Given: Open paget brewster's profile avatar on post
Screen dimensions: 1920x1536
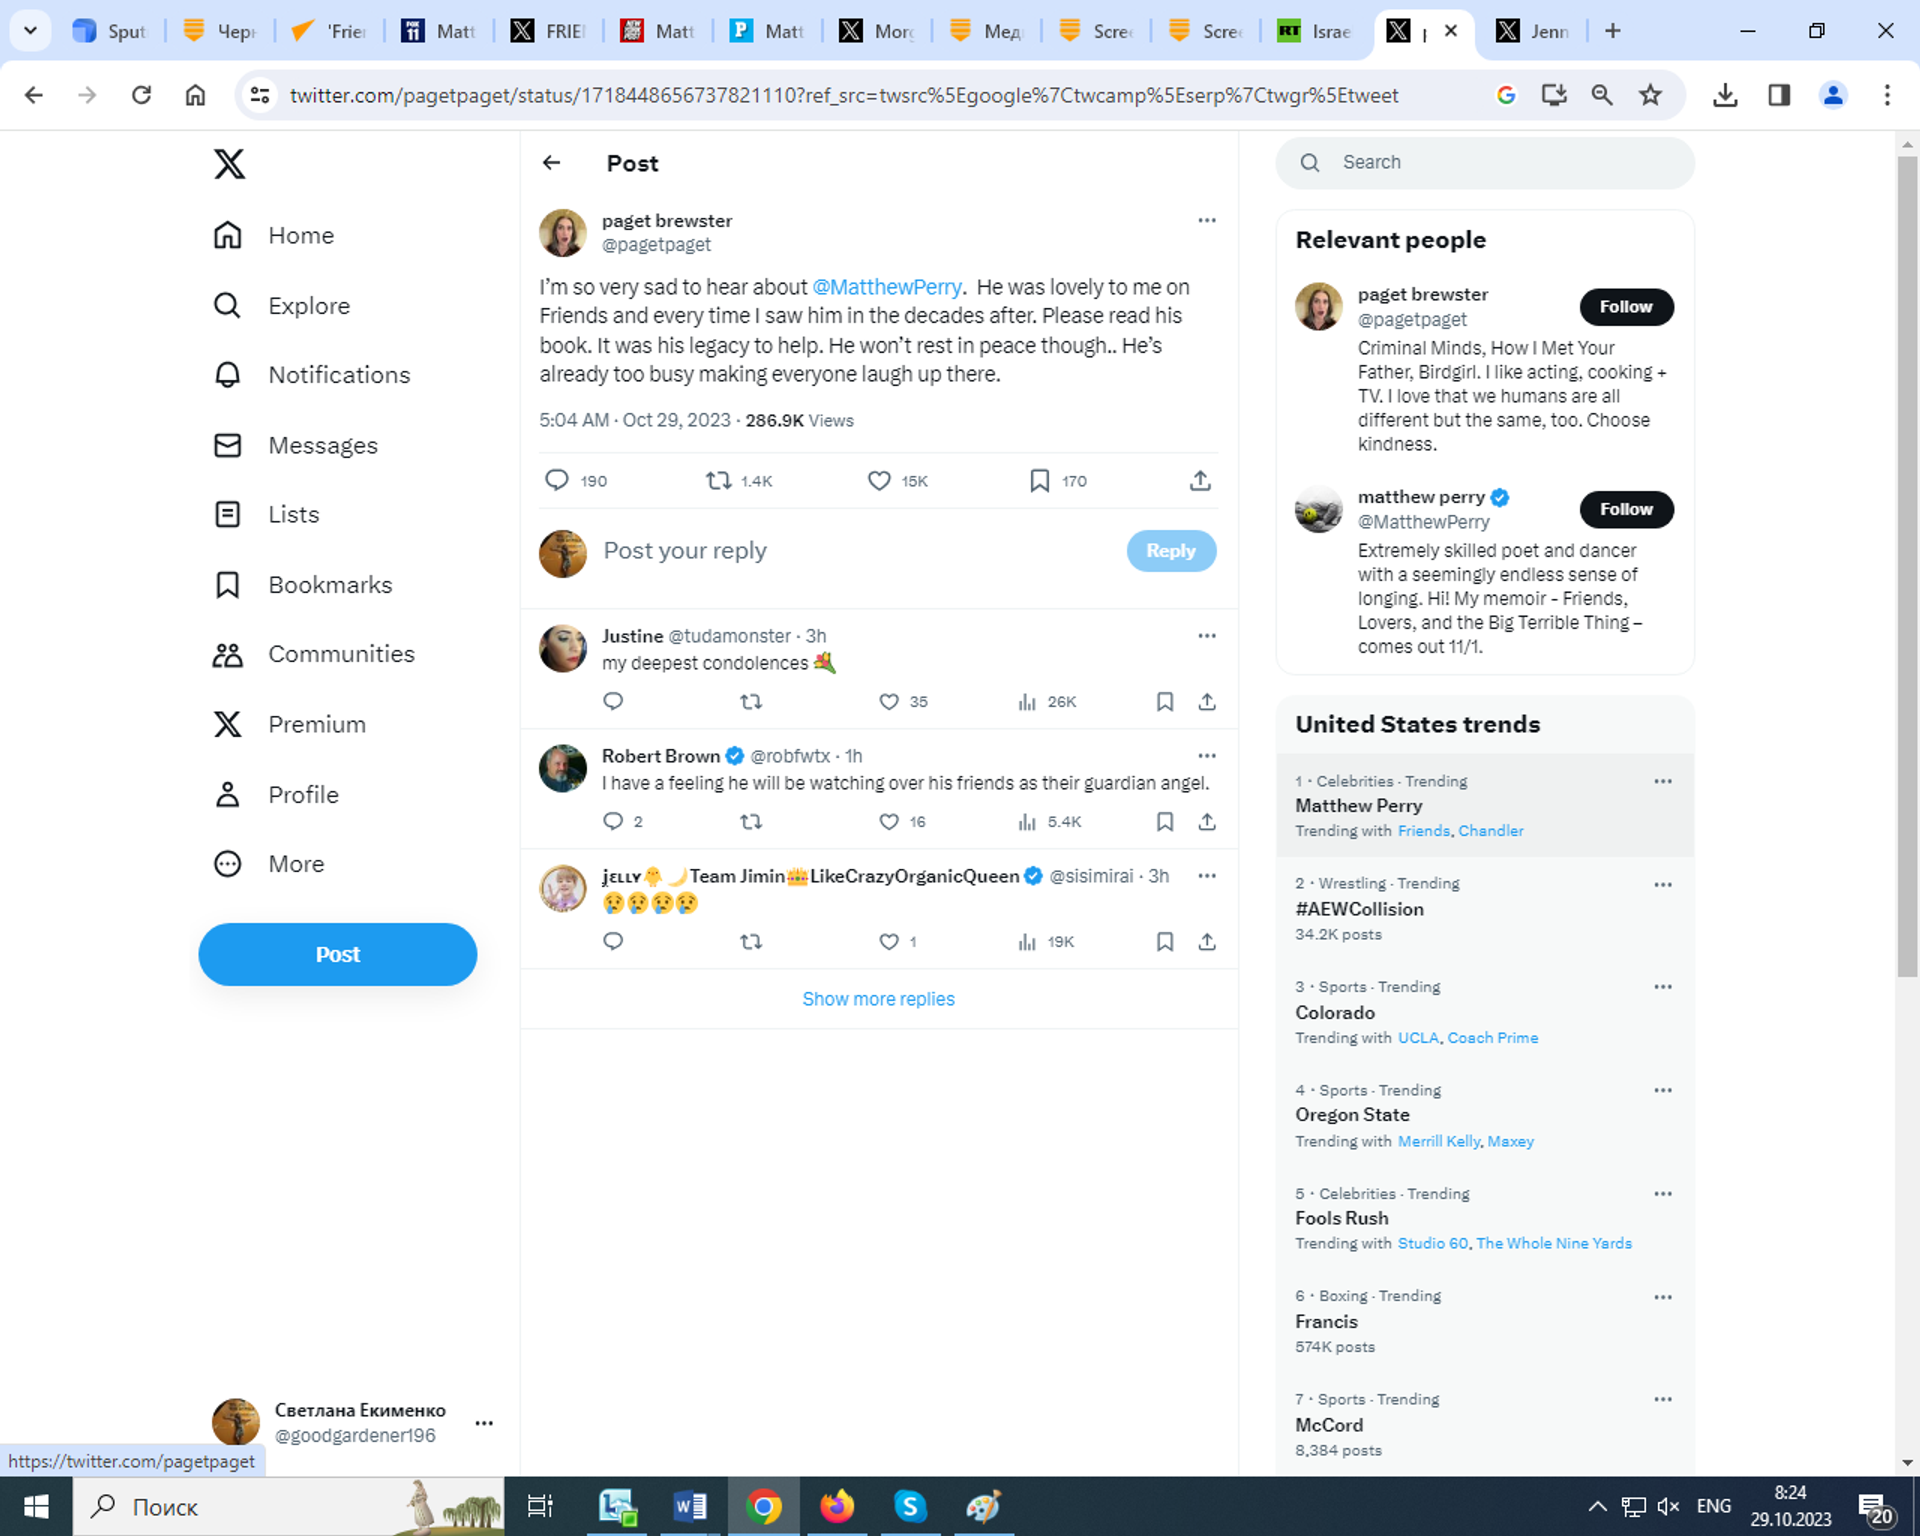Looking at the screenshot, I should tap(563, 233).
